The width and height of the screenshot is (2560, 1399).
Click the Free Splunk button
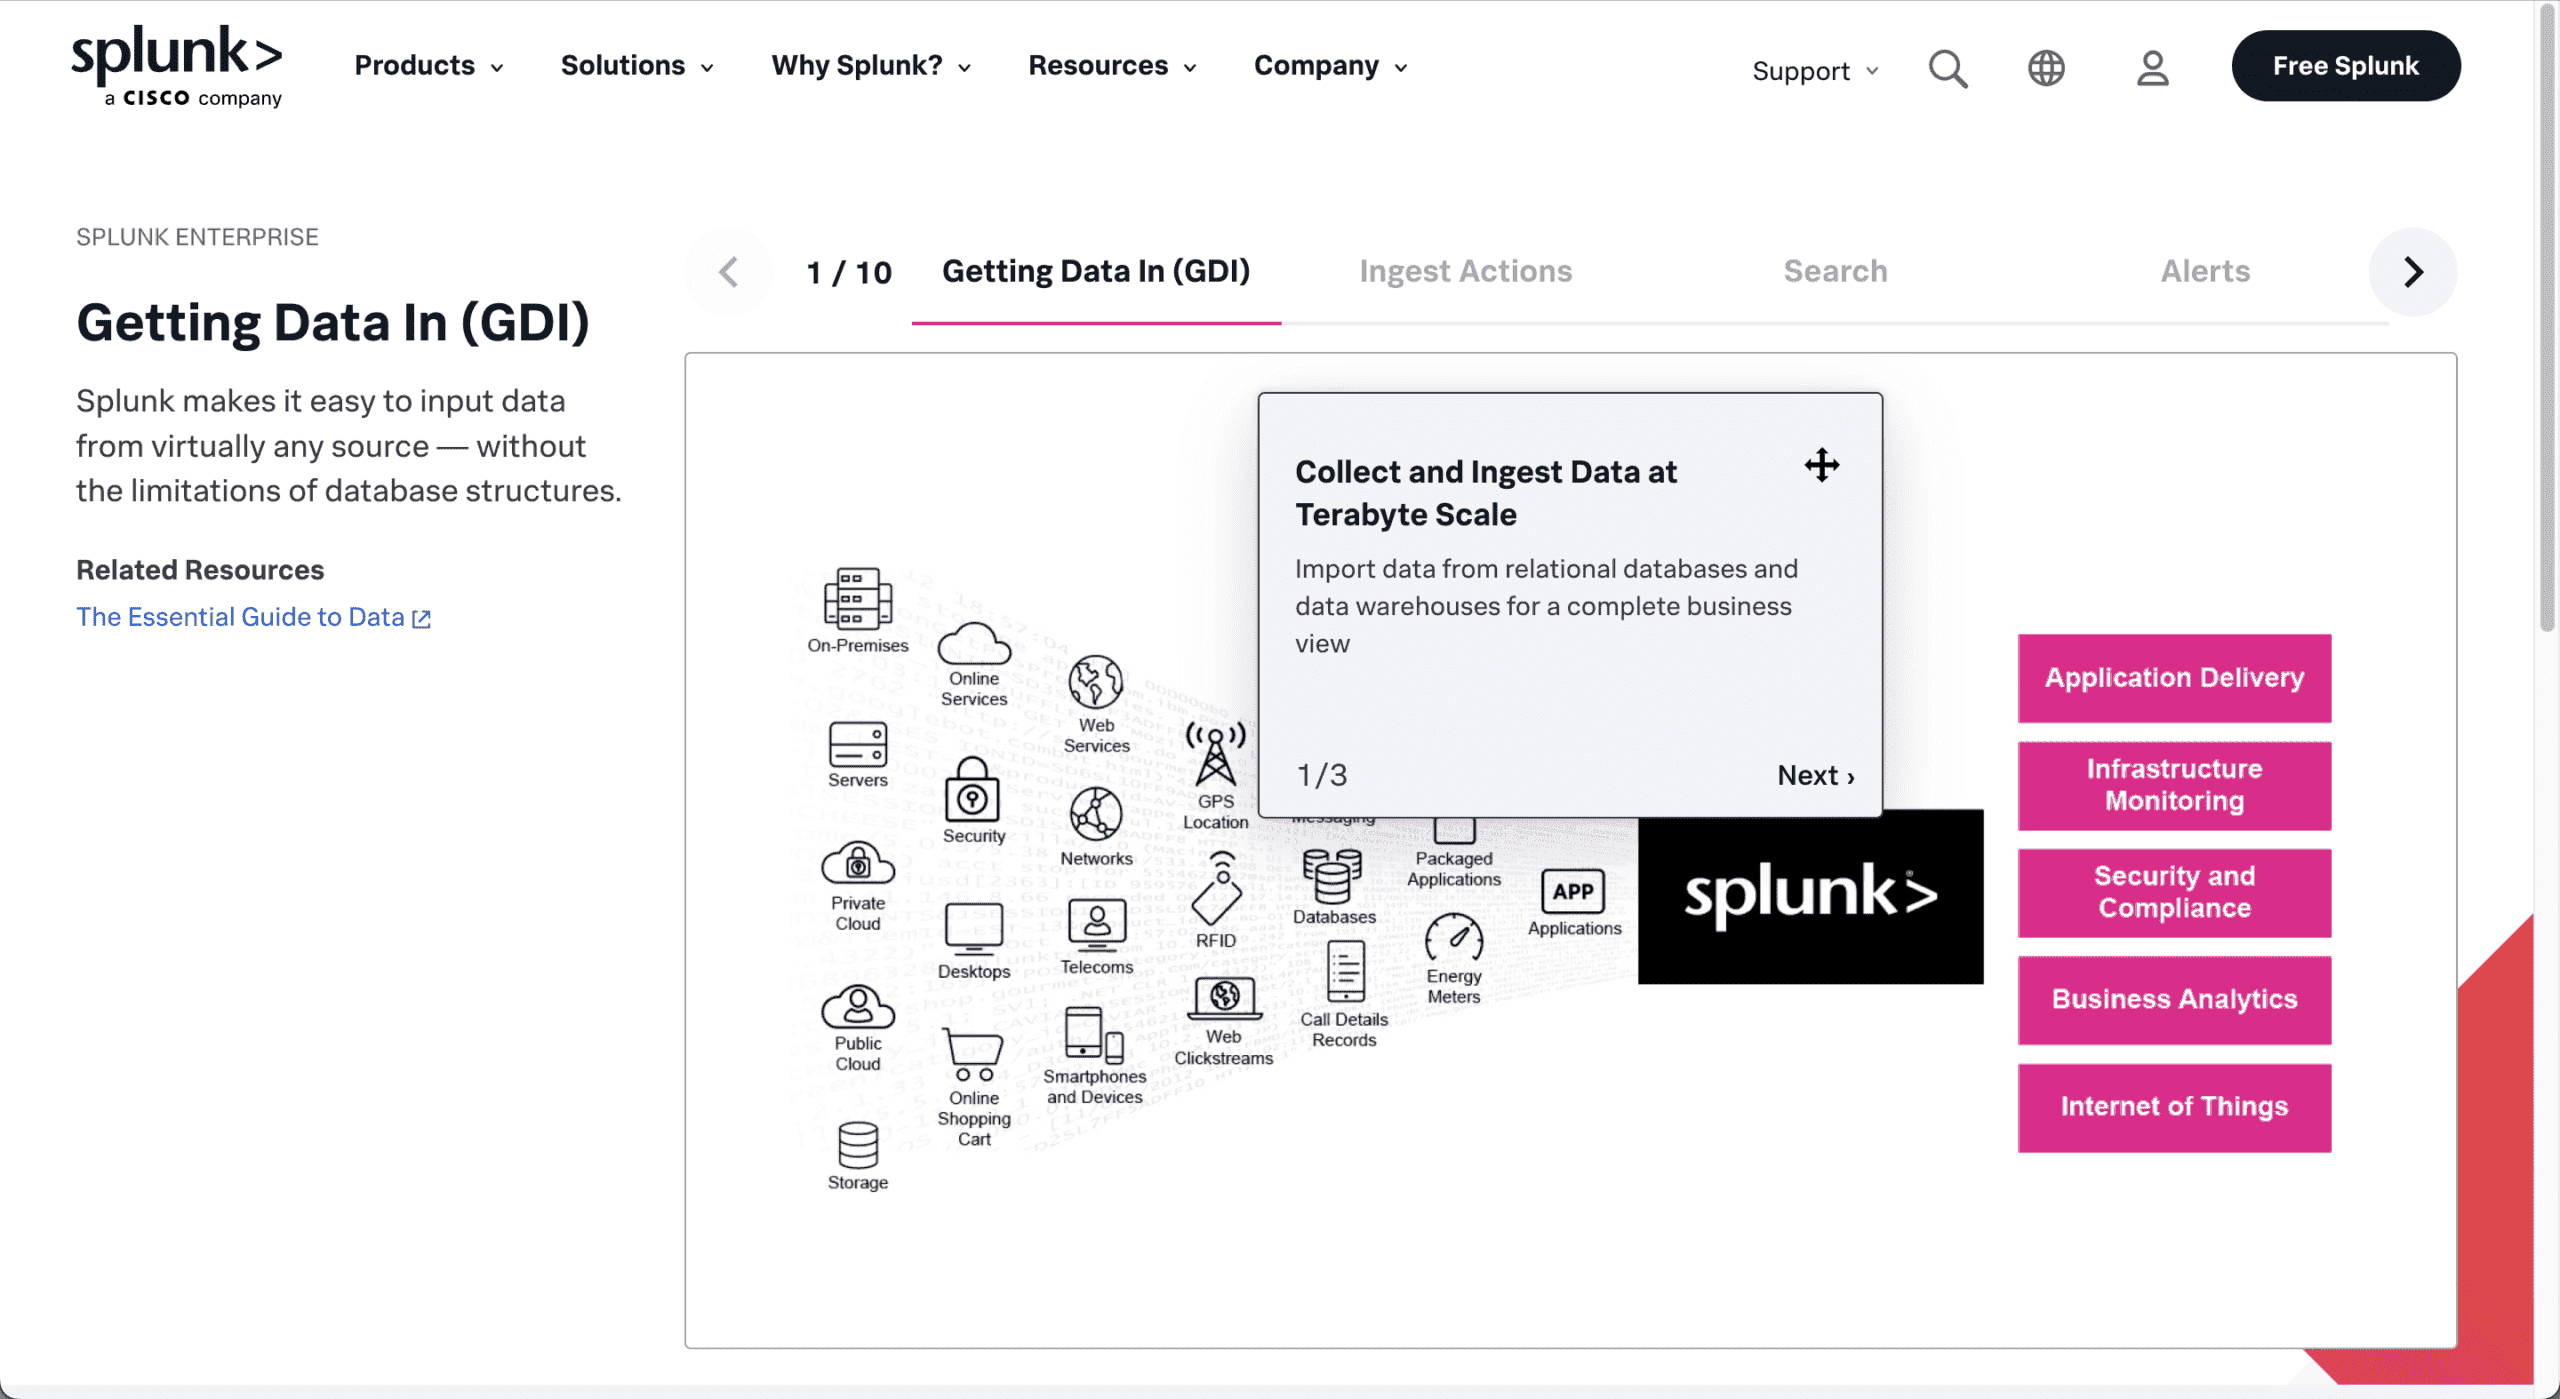2346,65
